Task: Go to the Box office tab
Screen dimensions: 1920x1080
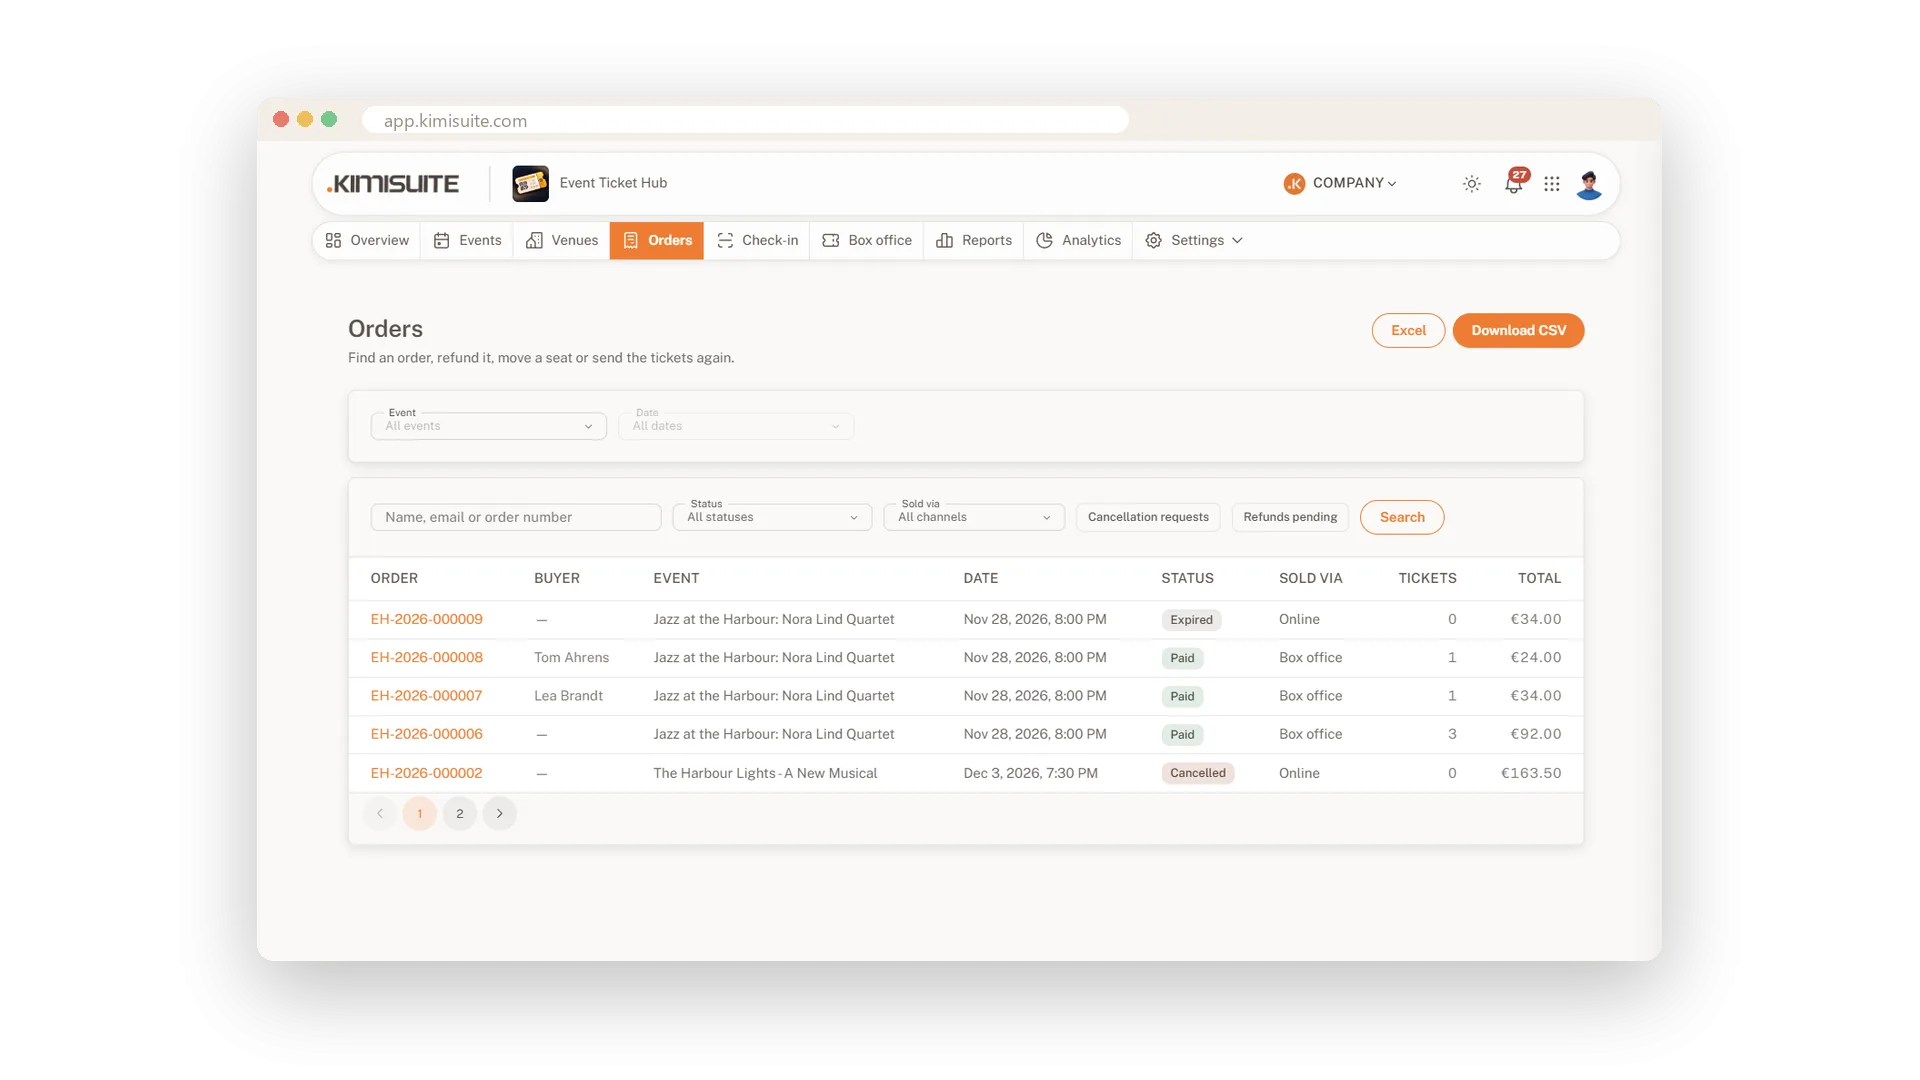Action: [867, 241]
